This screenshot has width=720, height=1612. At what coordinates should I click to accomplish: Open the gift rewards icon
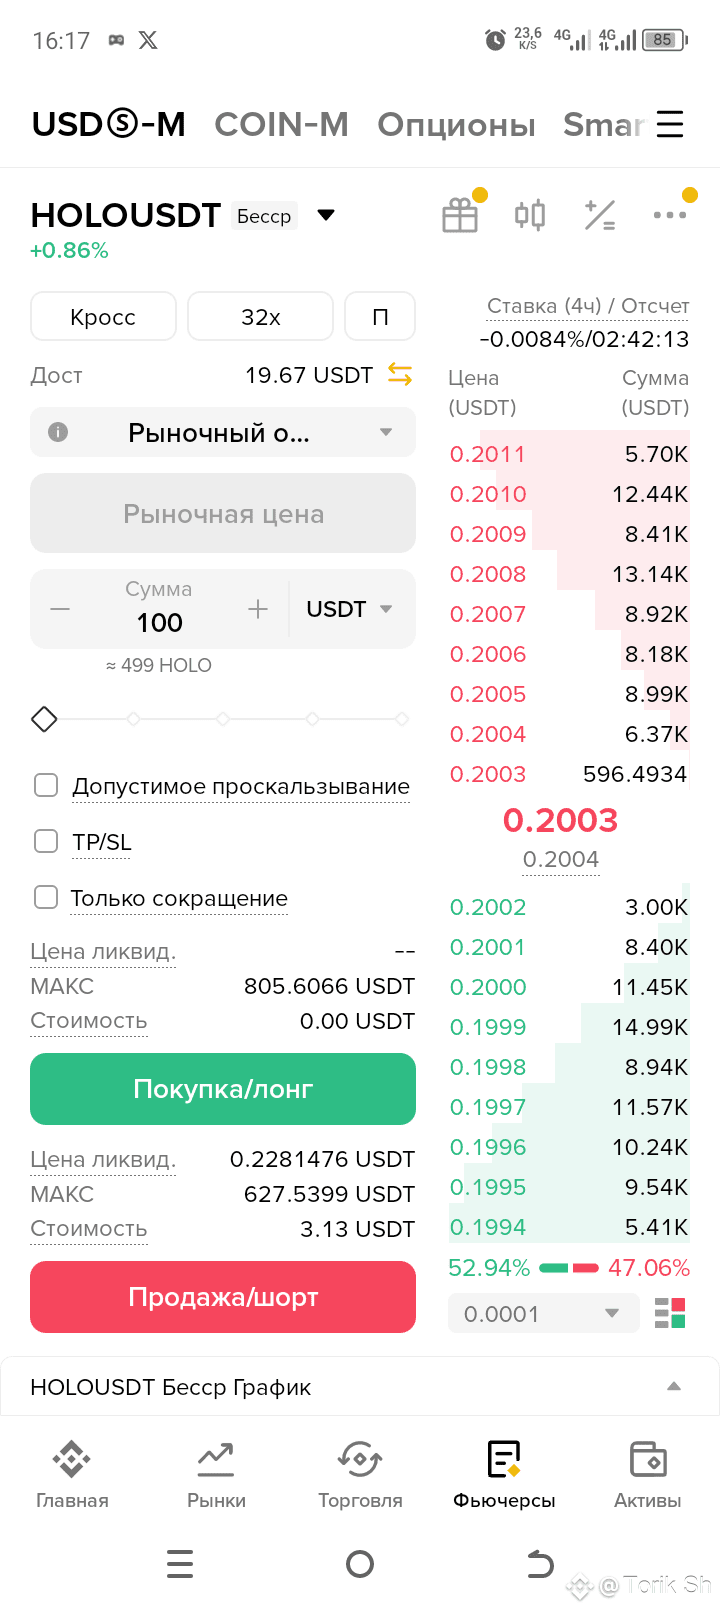click(x=460, y=215)
